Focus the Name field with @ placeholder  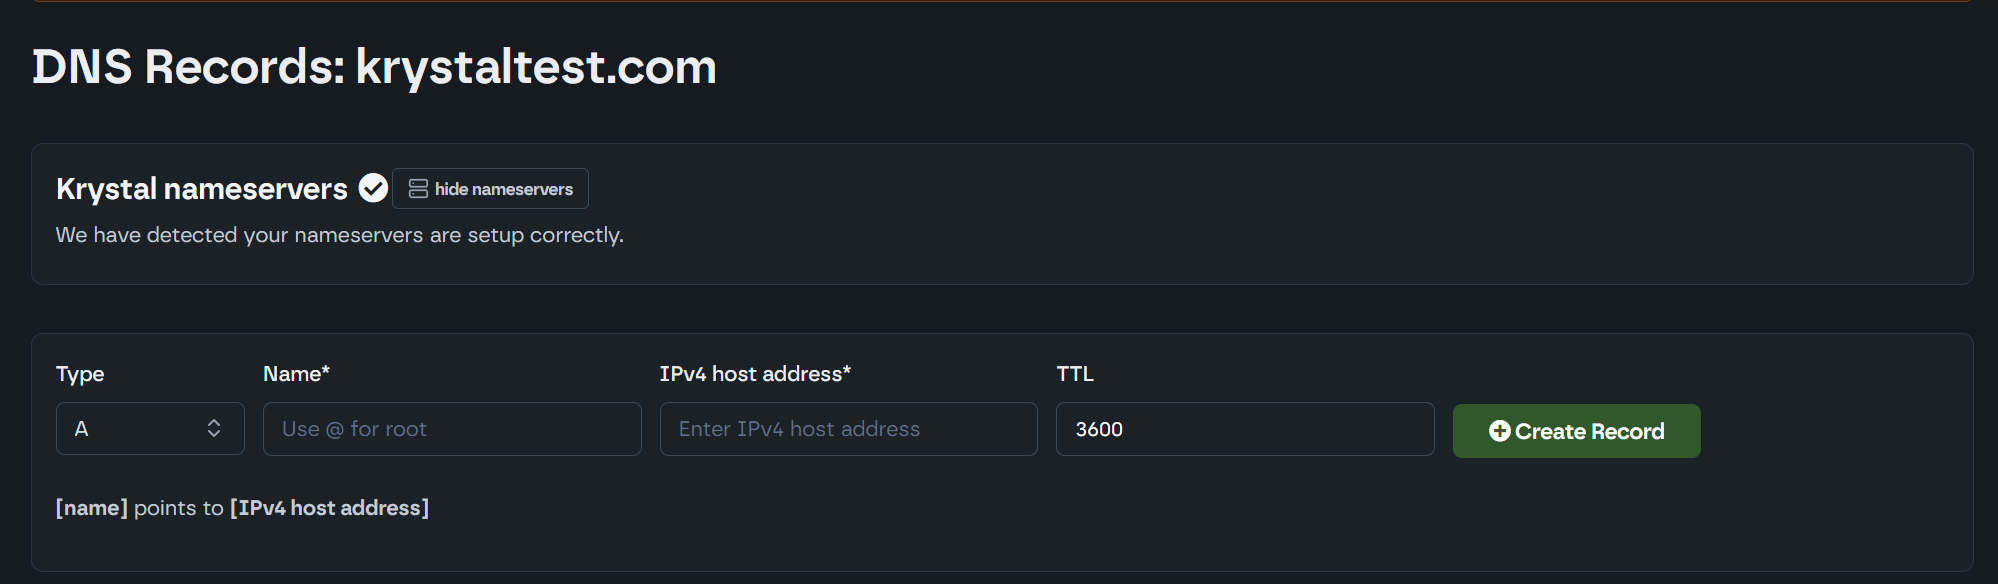452,429
